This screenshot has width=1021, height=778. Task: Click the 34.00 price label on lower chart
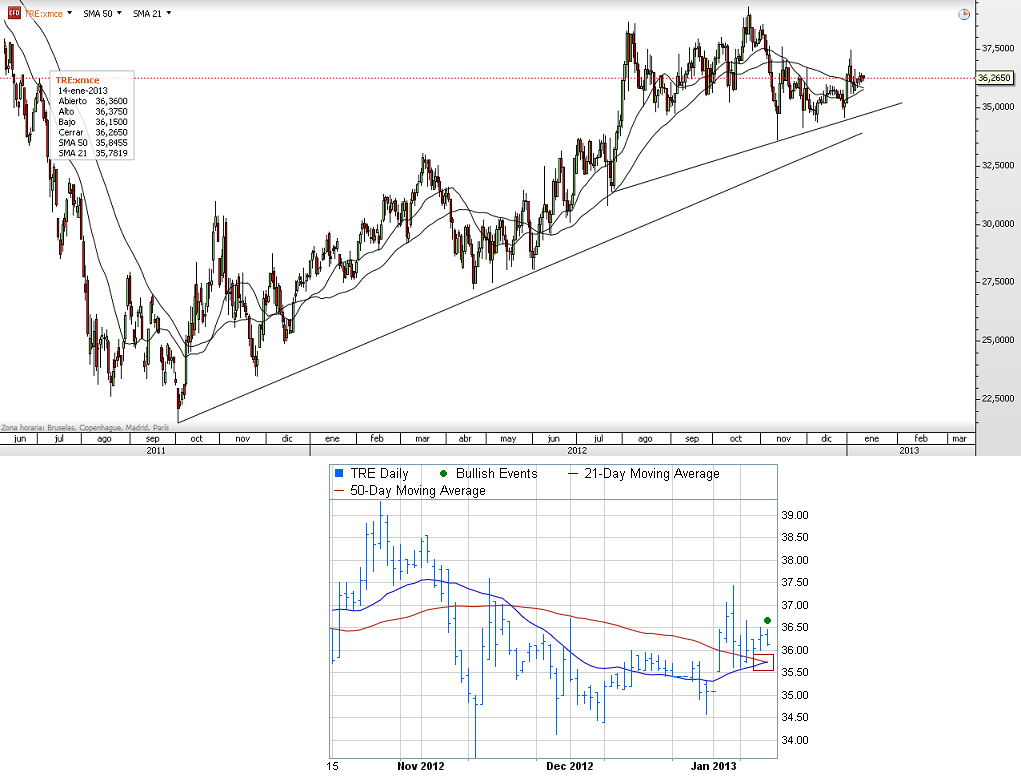[x=795, y=740]
